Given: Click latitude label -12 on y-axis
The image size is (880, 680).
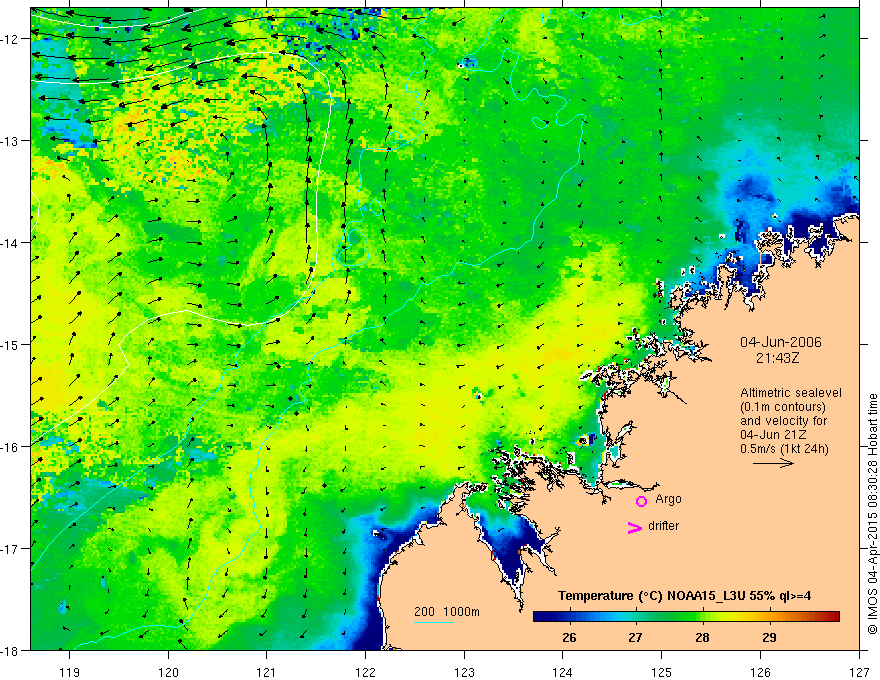Looking at the screenshot, I should (10, 39).
